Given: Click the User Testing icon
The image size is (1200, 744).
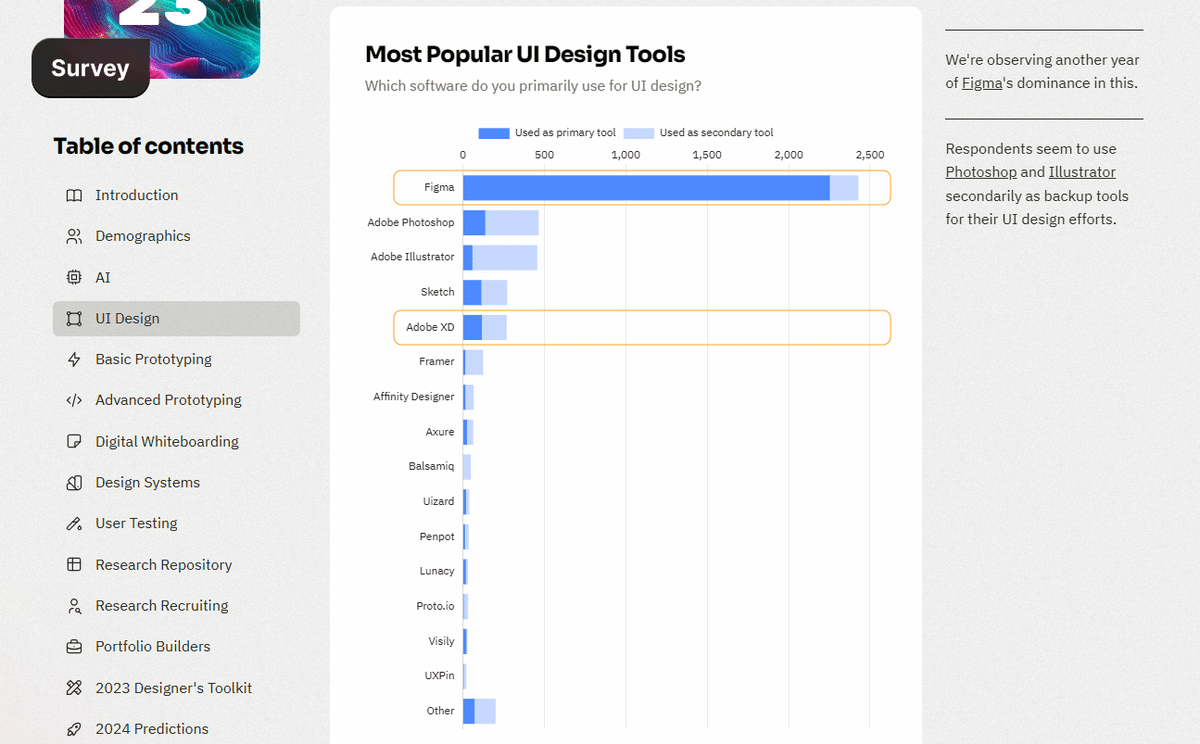Looking at the screenshot, I should 74,523.
